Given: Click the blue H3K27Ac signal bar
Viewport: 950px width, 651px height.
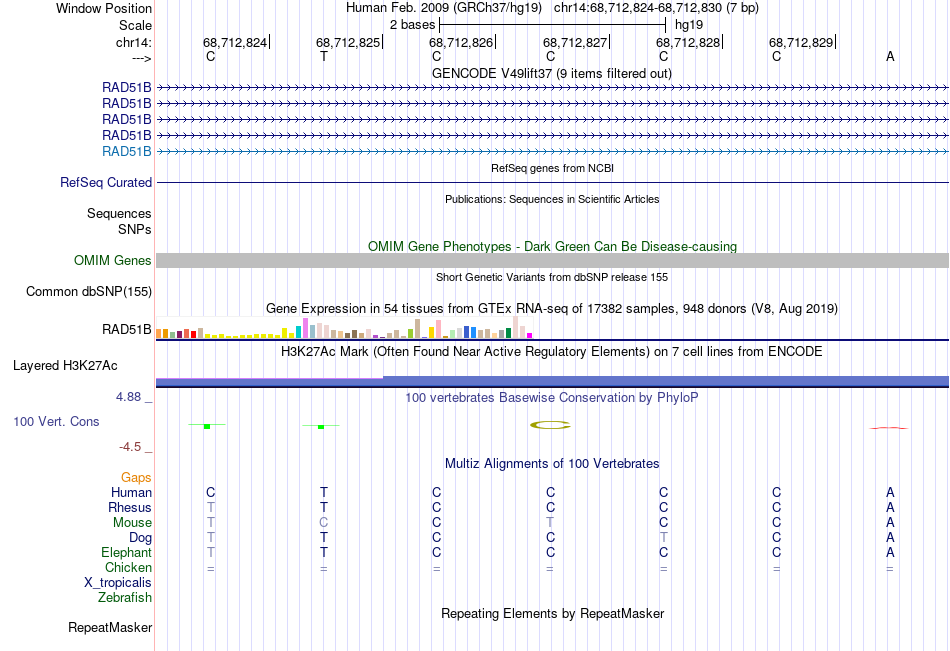Looking at the screenshot, I should pyautogui.click(x=552, y=381).
